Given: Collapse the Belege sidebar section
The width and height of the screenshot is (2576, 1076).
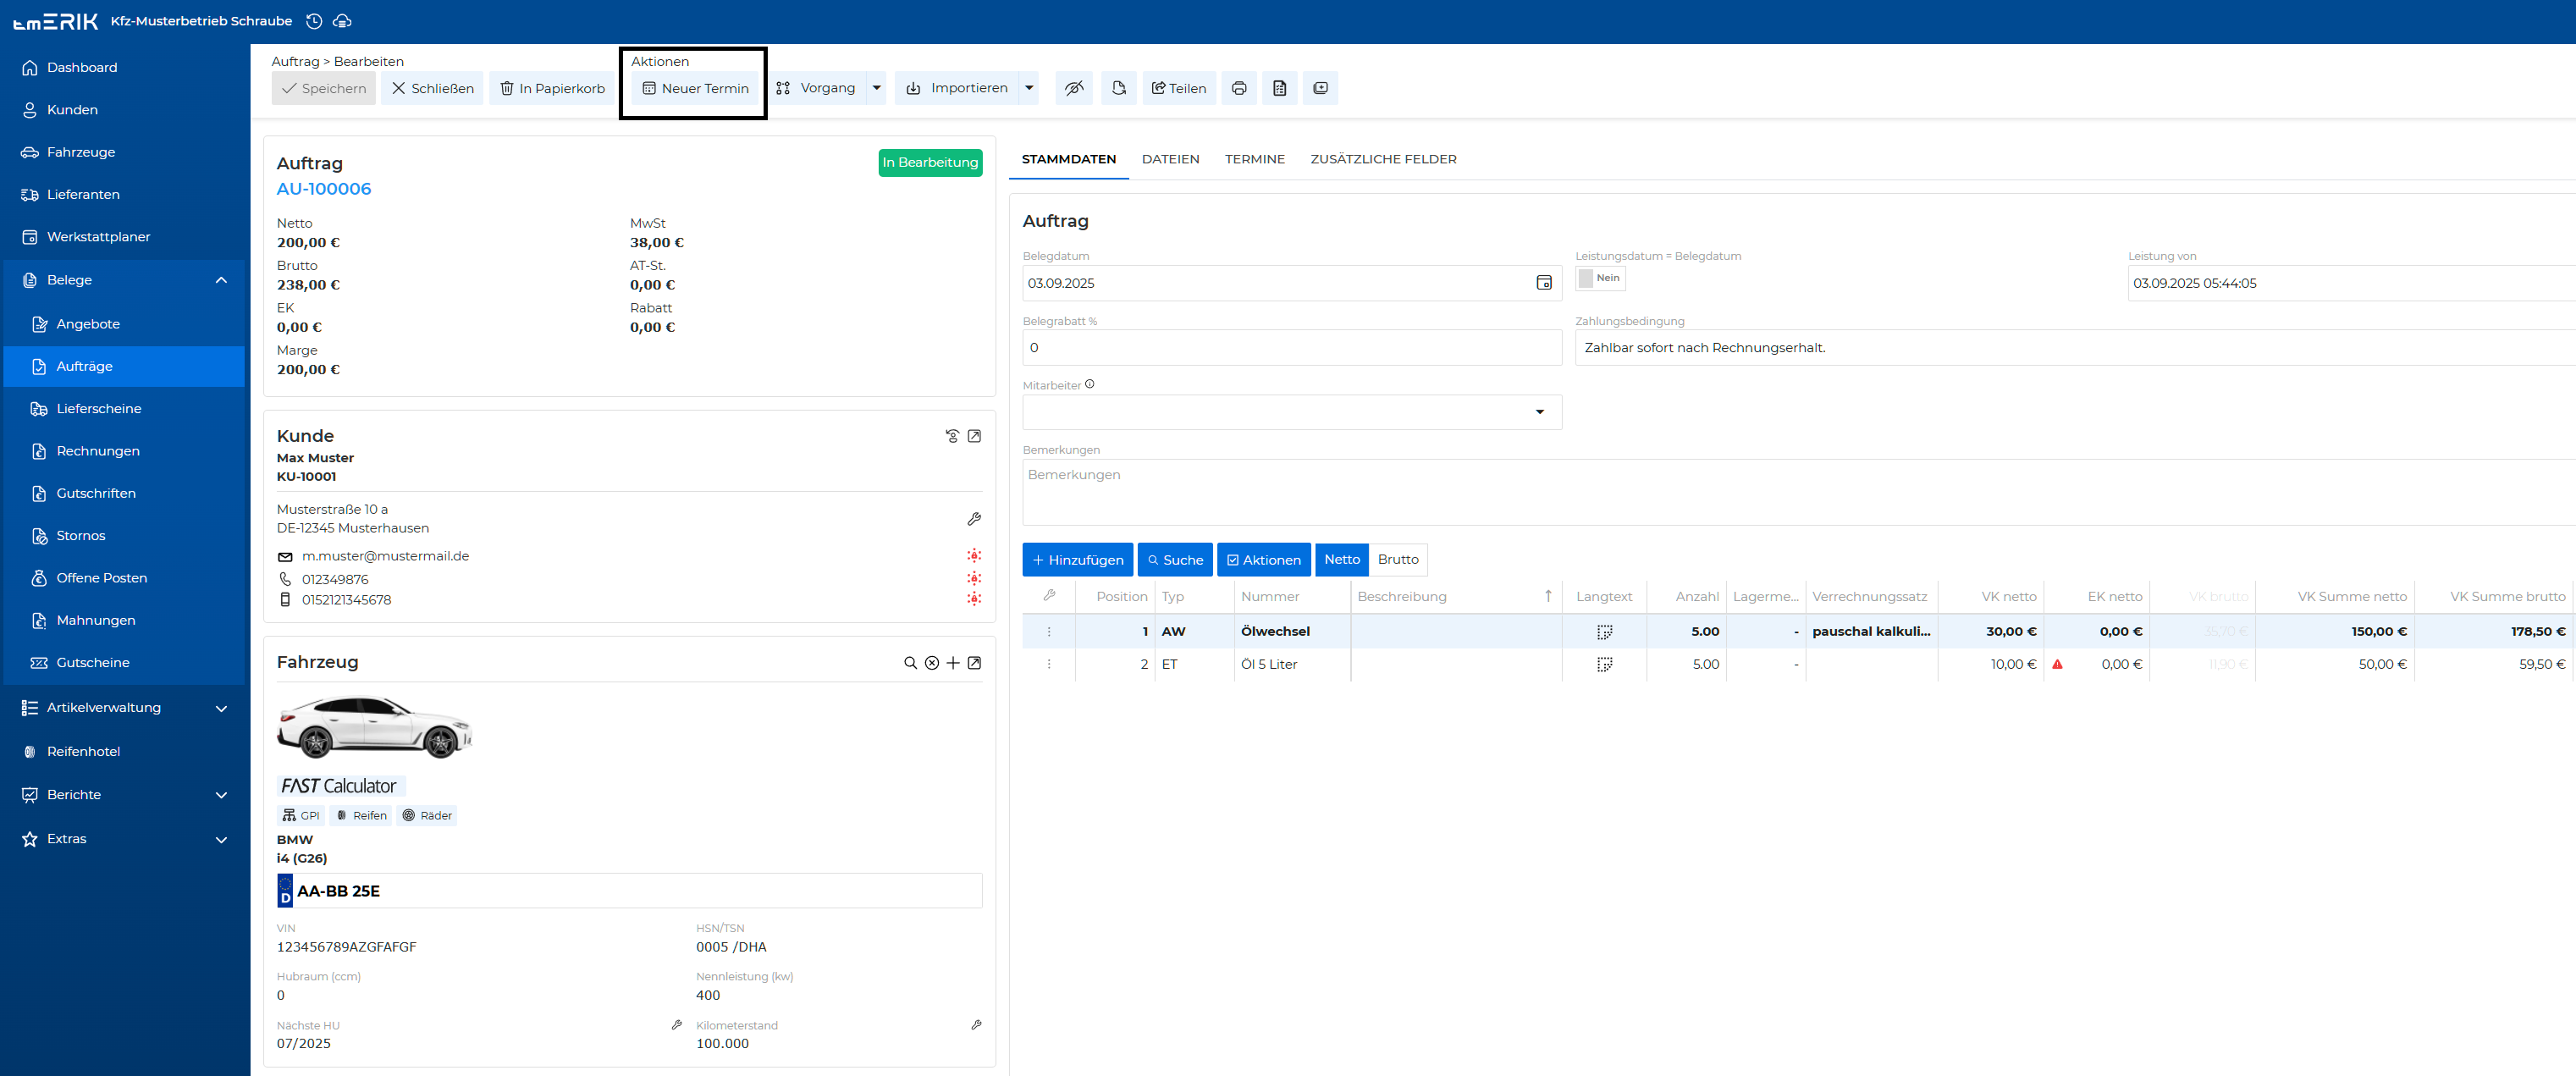Looking at the screenshot, I should pos(221,280).
